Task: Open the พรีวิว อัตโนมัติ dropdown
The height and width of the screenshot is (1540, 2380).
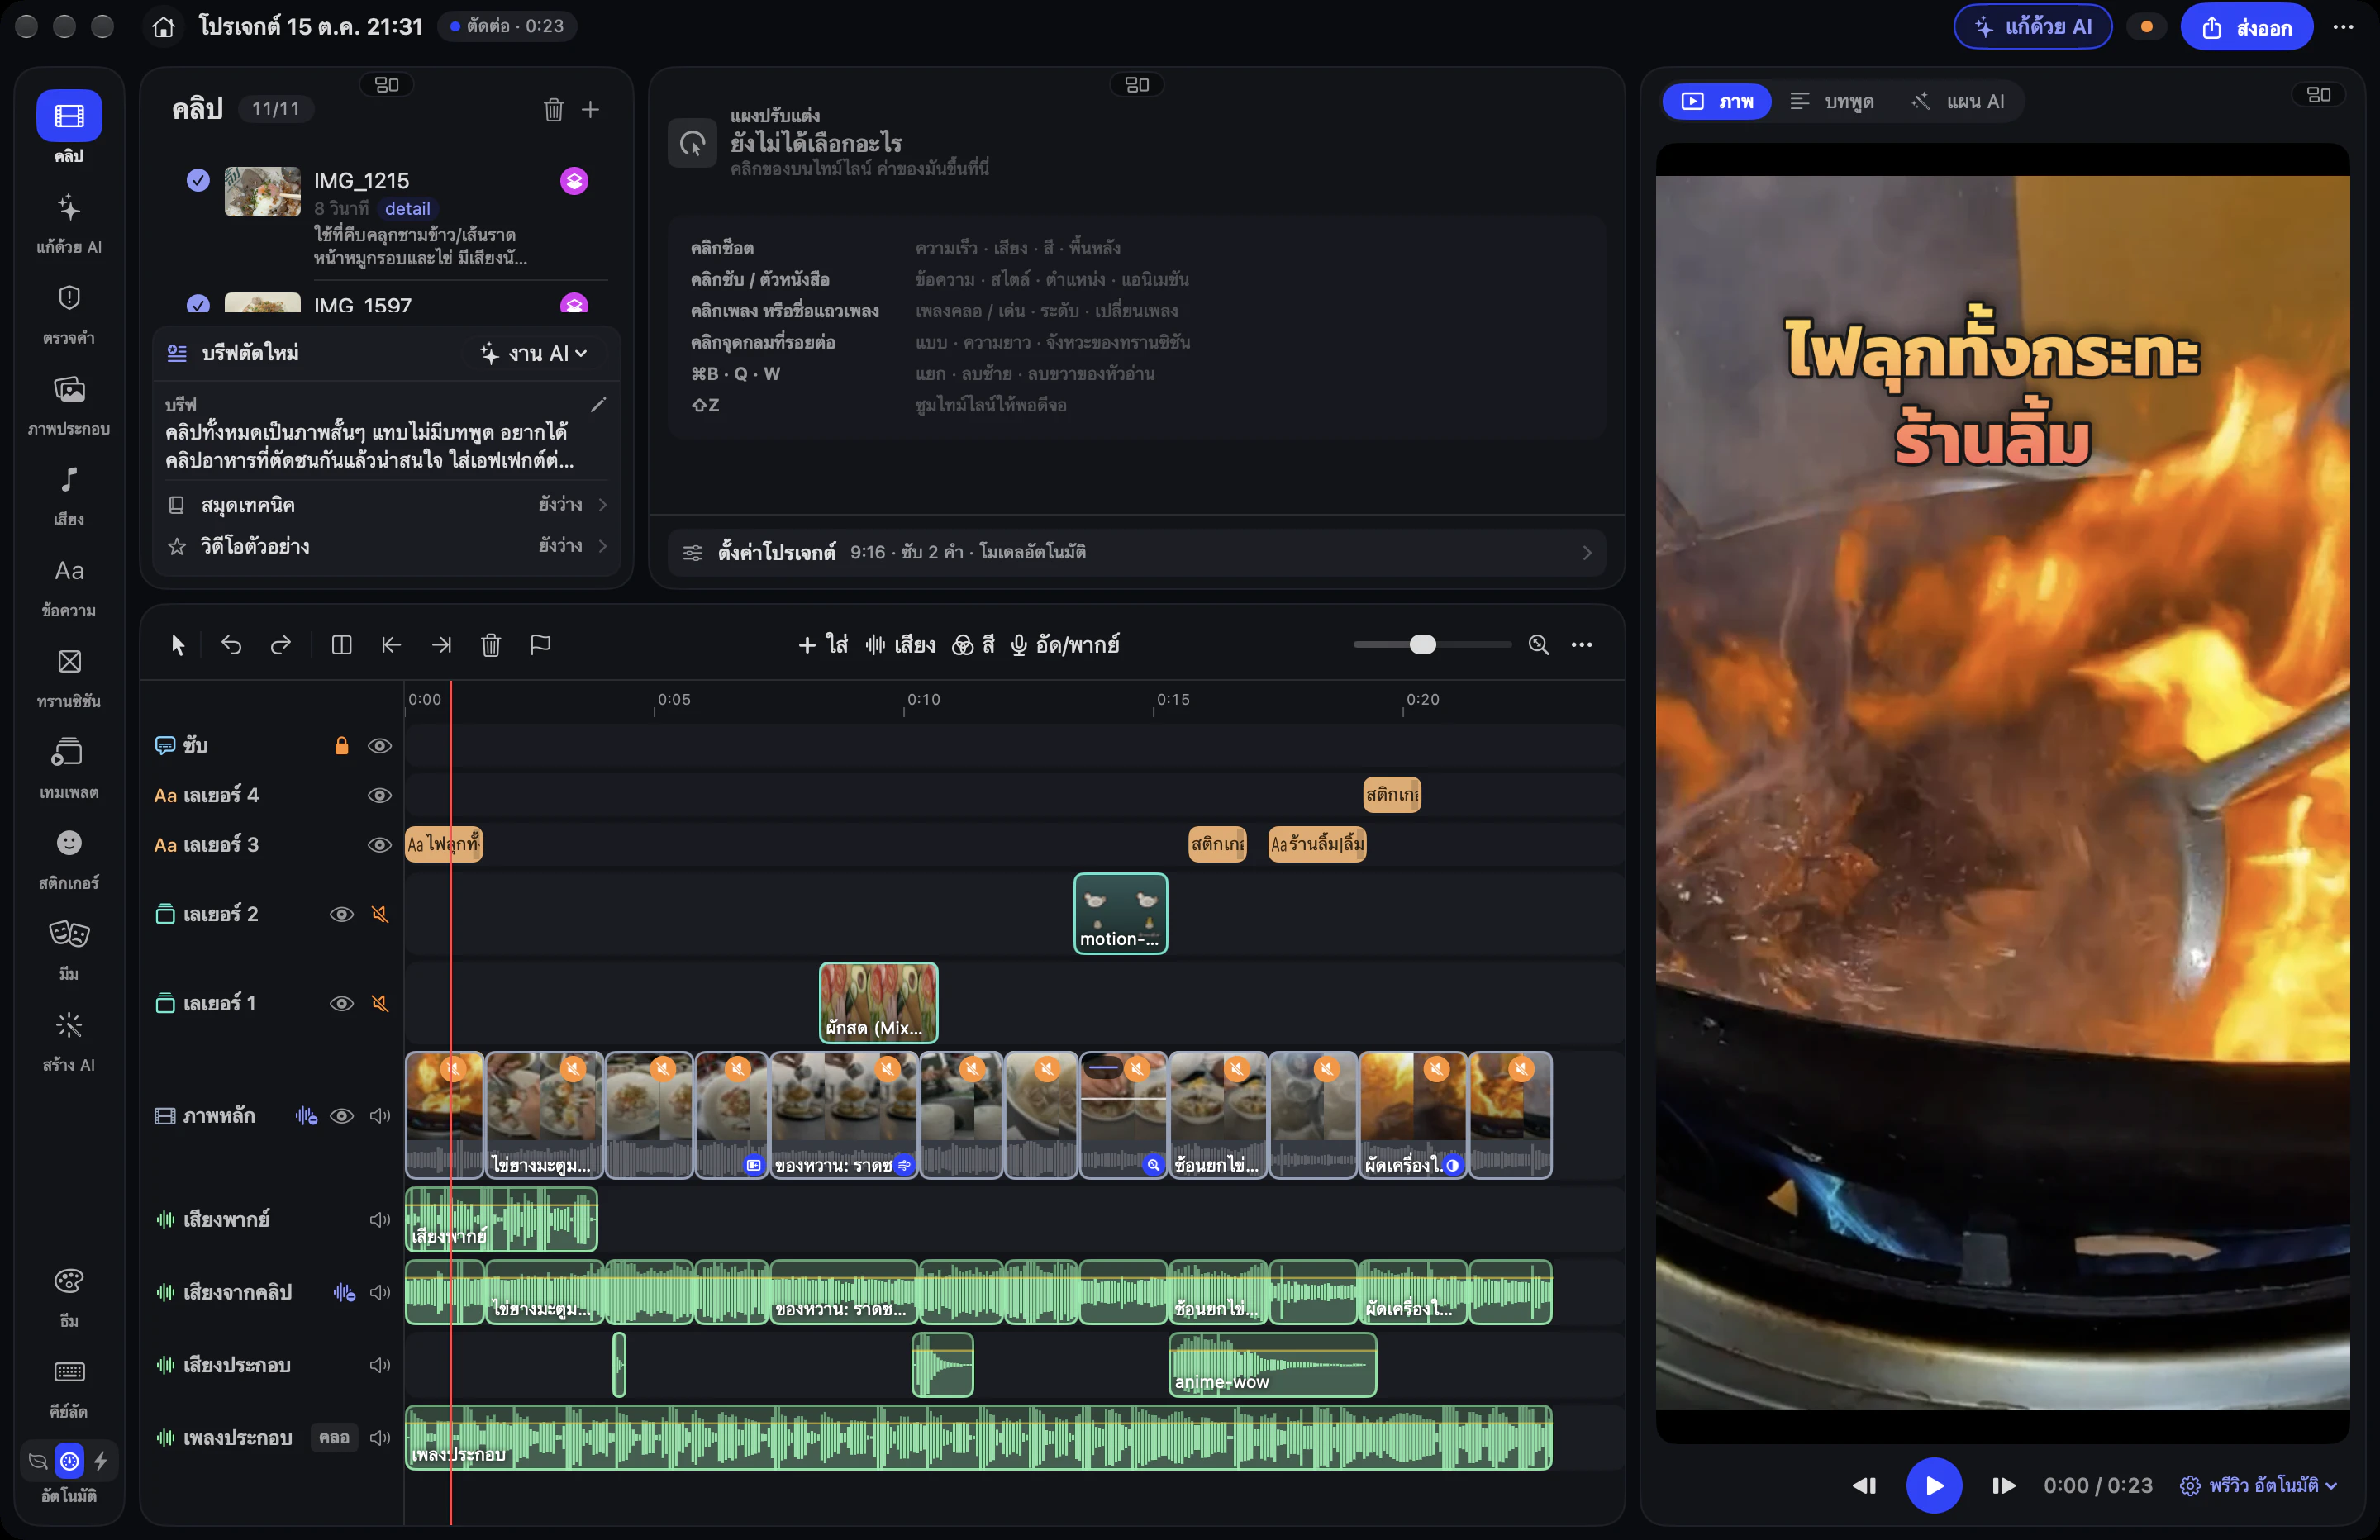Action: tap(2258, 1485)
